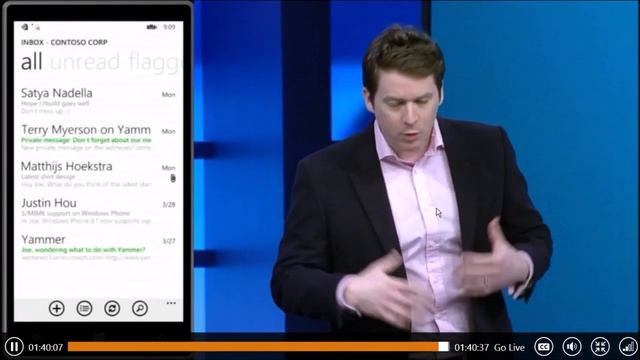Tap the new mail plus icon

[57, 308]
